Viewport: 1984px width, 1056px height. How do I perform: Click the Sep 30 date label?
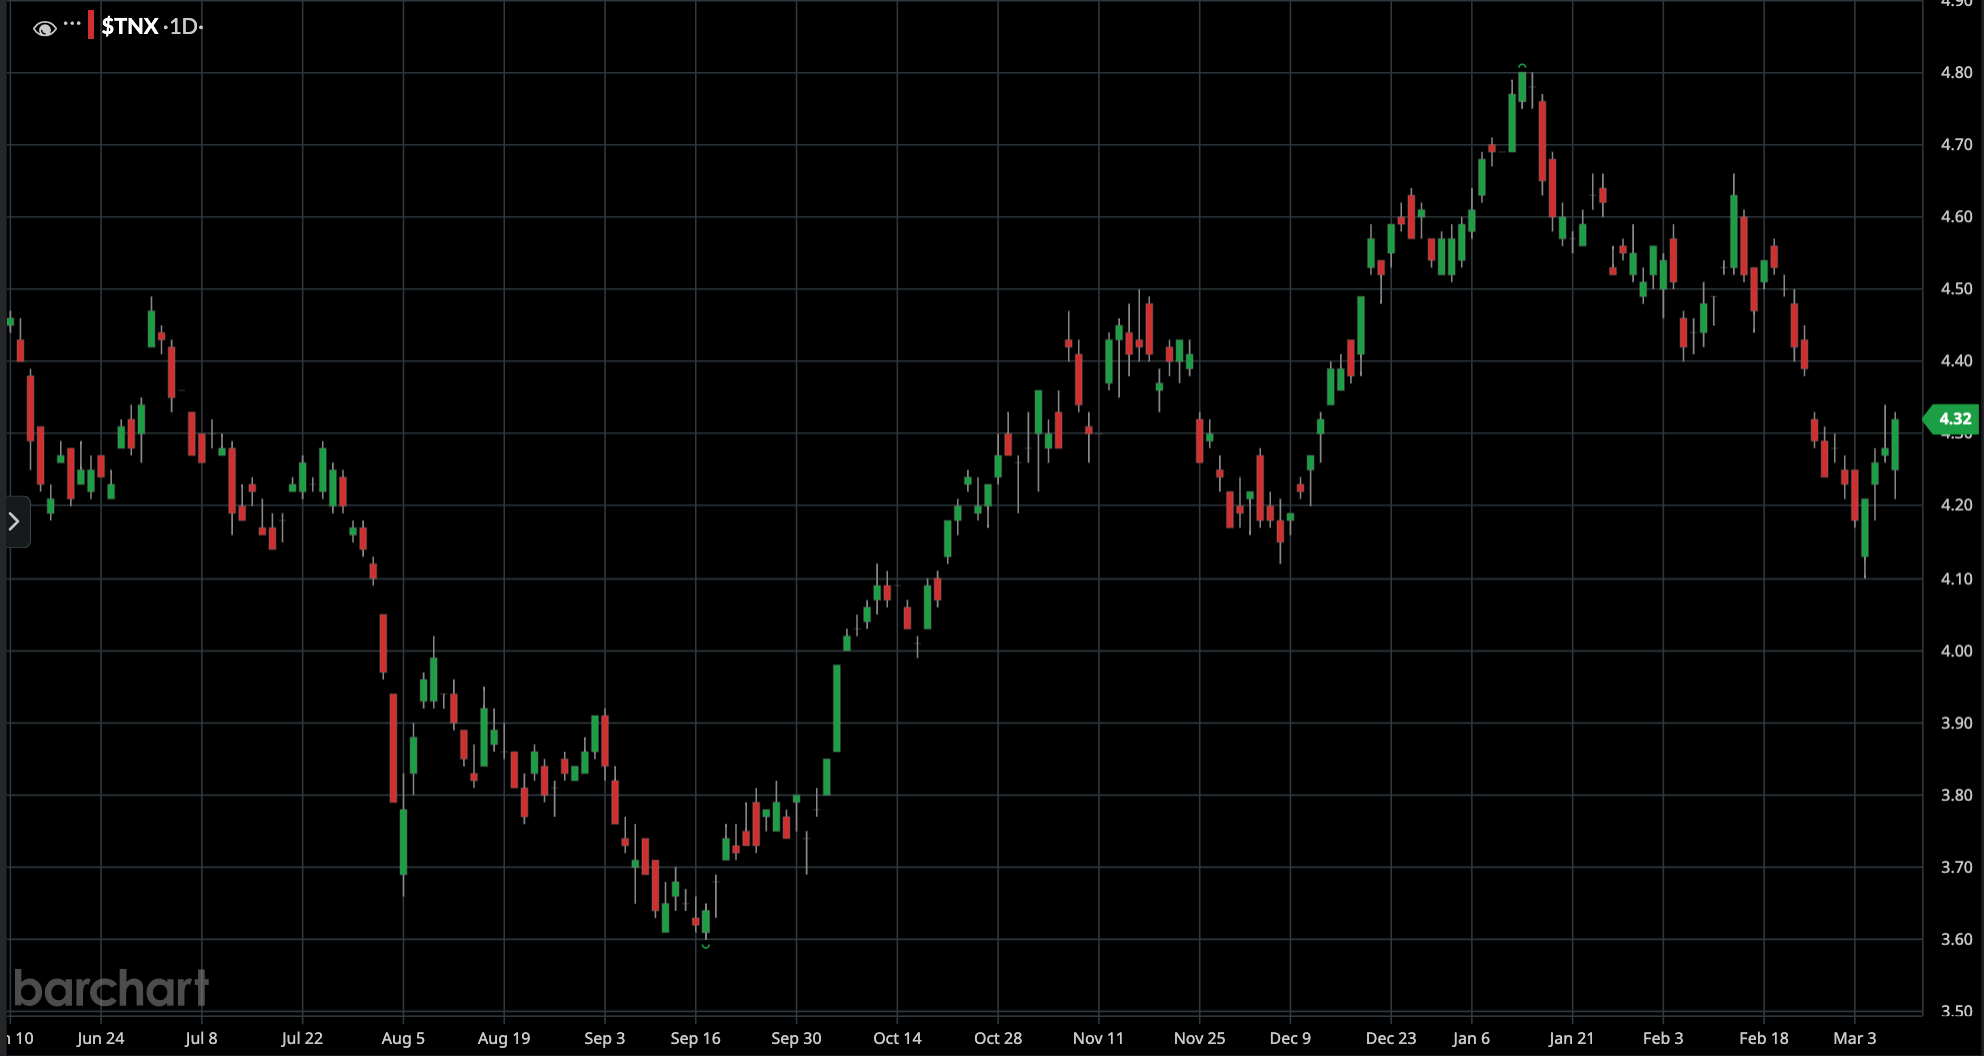tap(796, 1038)
